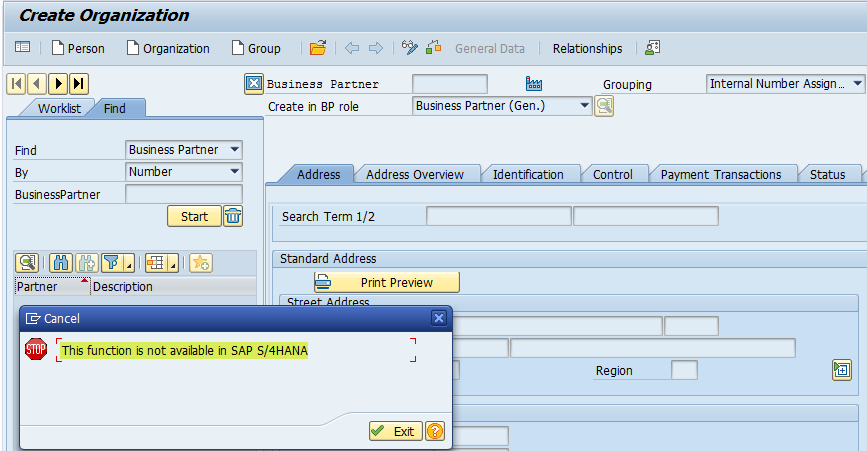The width and height of the screenshot is (867, 451).
Task: Open help via question mark icon
Action: coord(435,431)
